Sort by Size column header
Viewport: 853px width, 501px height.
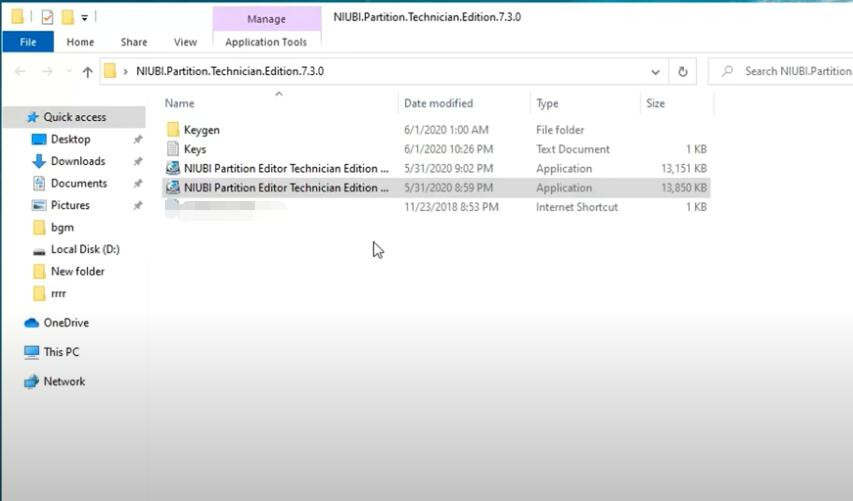coord(656,103)
